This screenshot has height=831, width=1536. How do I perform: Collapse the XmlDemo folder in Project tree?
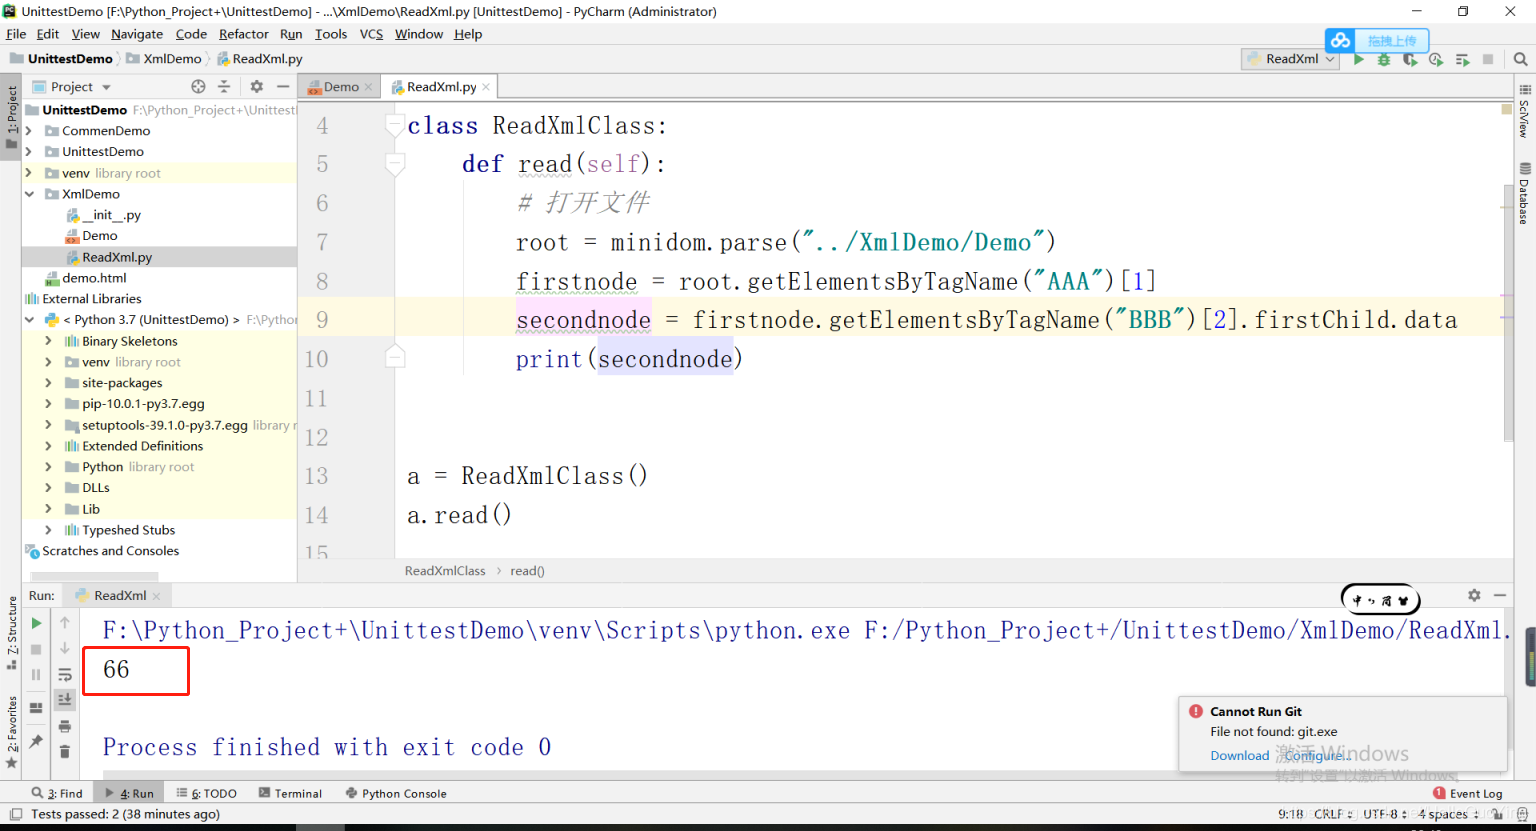pos(29,193)
